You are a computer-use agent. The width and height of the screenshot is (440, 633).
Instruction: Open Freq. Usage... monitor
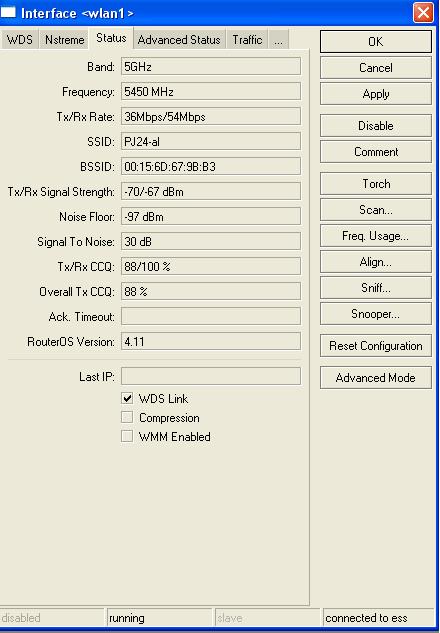pyautogui.click(x=376, y=236)
